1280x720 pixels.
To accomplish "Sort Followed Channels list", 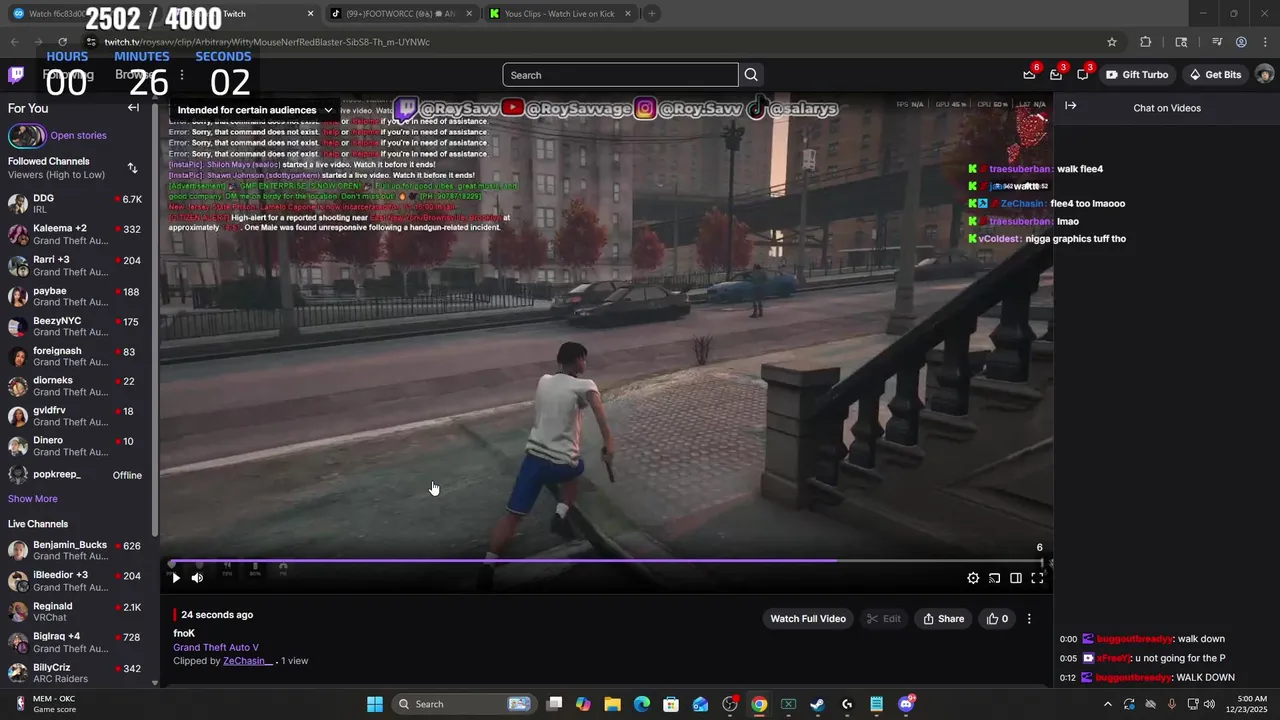I will coord(132,168).
